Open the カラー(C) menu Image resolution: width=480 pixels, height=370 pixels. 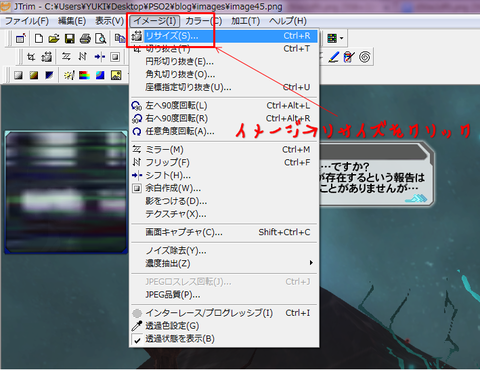[x=203, y=21]
